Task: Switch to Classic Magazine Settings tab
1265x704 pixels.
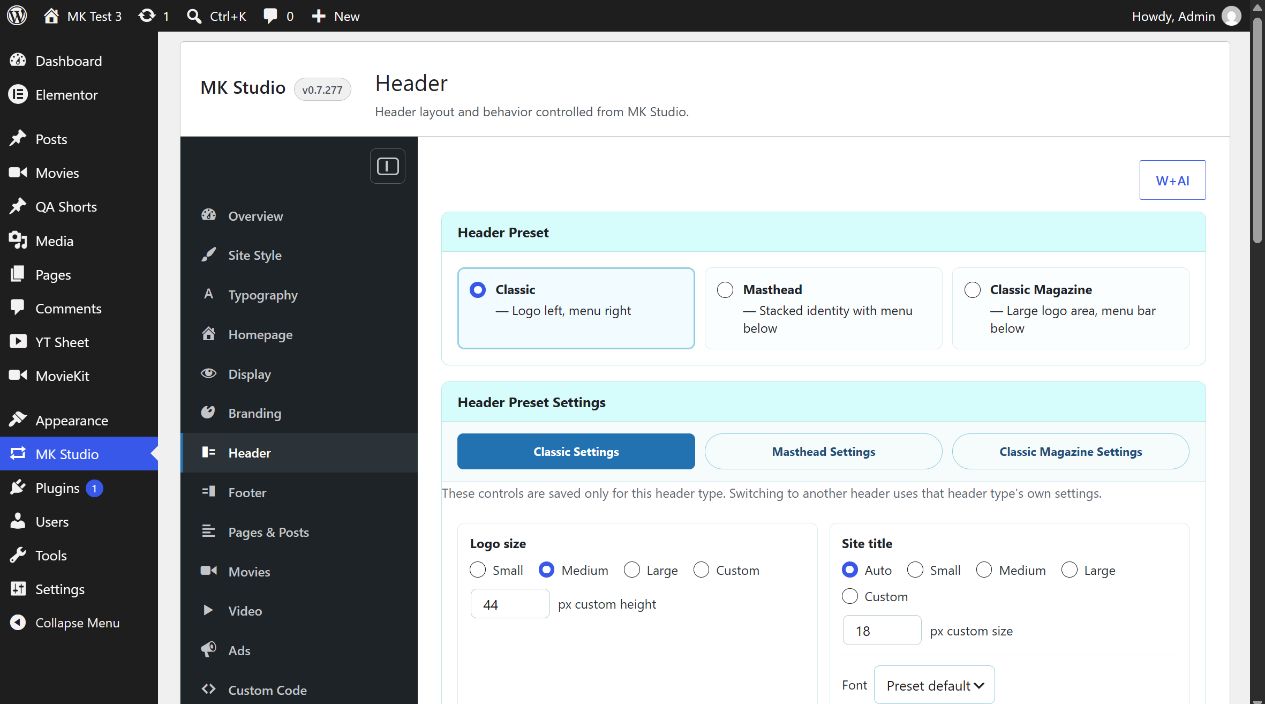Action: click(1071, 452)
